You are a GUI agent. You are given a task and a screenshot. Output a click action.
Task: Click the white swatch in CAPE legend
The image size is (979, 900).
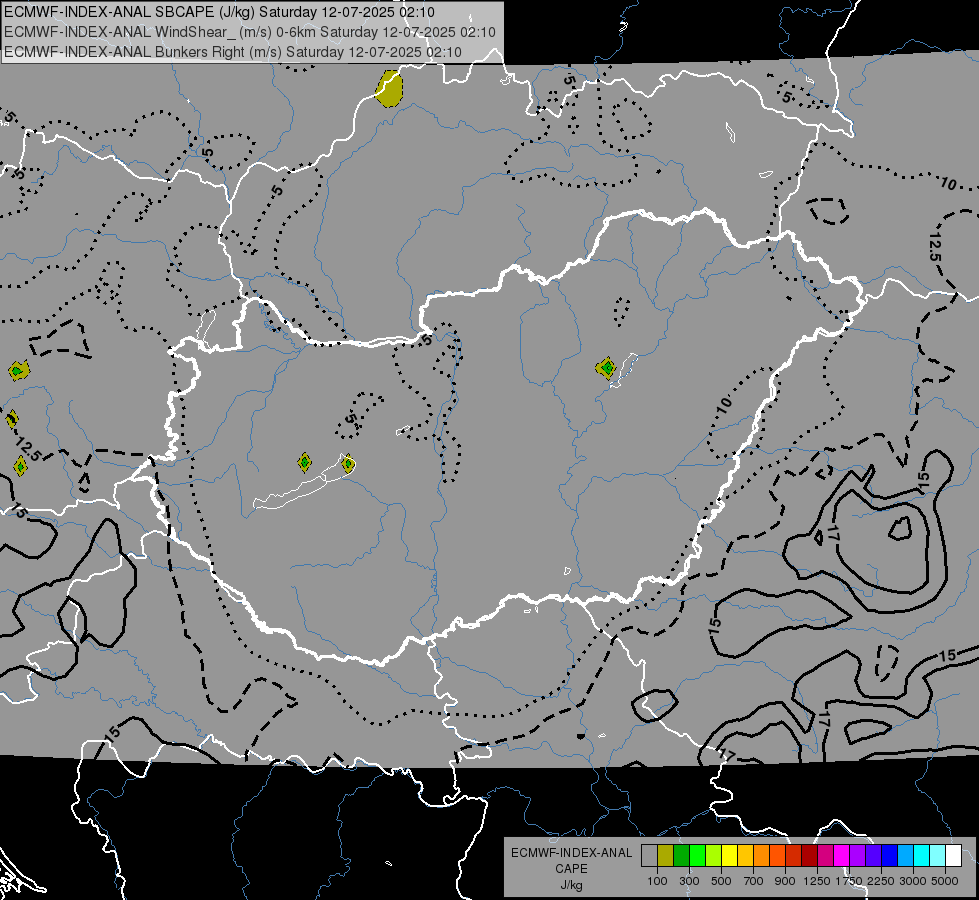click(x=953, y=856)
